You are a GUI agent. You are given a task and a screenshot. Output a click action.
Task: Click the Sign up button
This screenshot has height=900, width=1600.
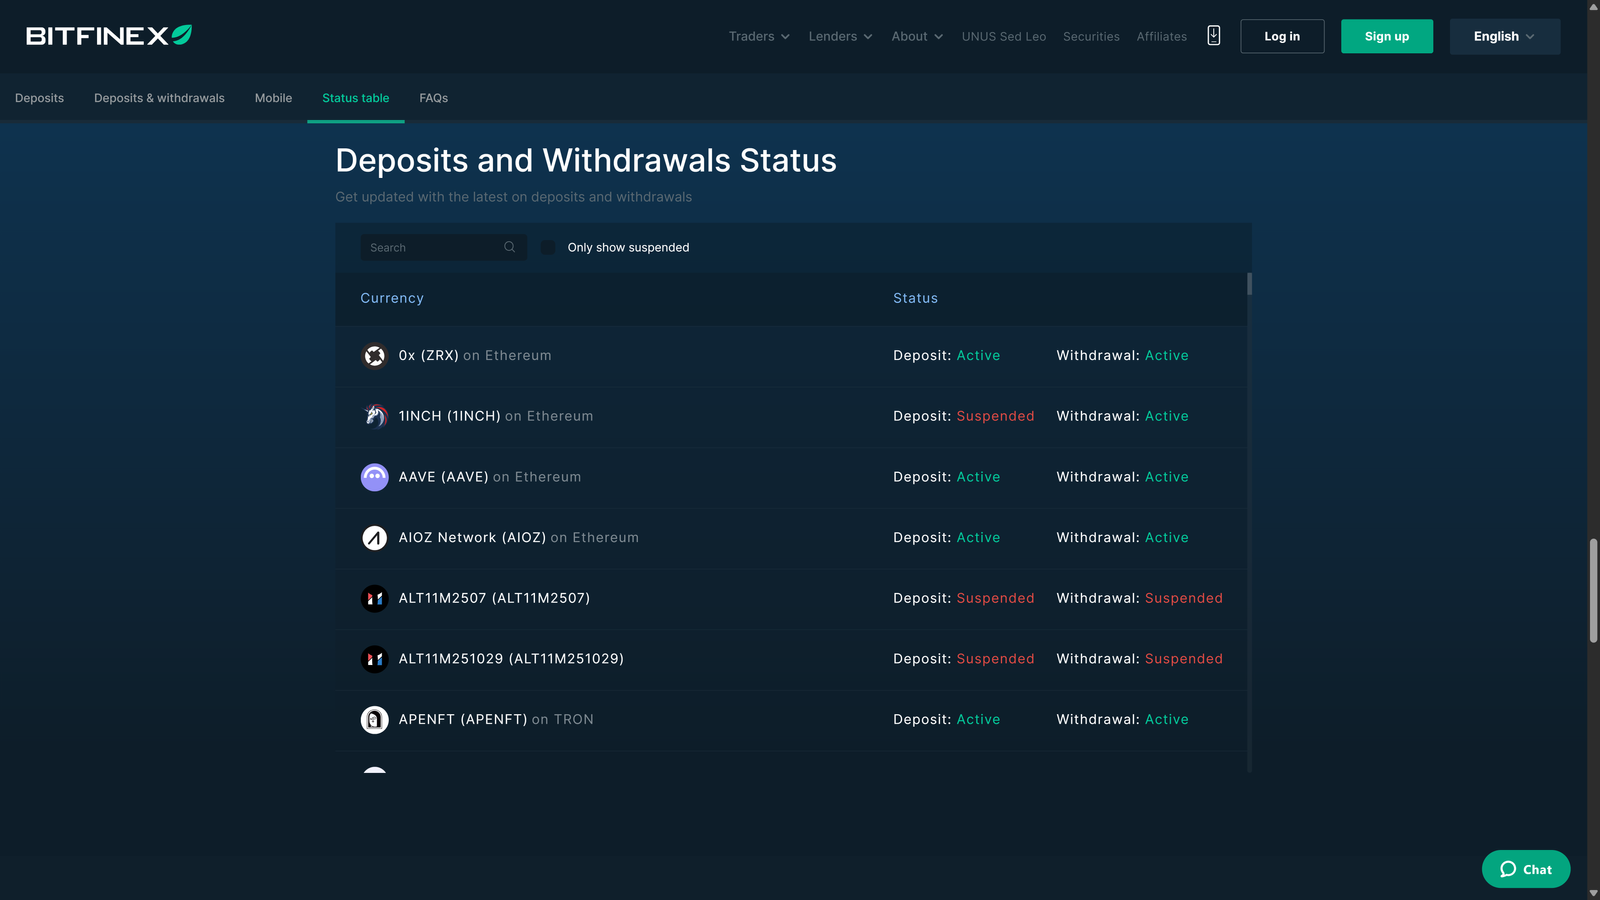pos(1386,36)
